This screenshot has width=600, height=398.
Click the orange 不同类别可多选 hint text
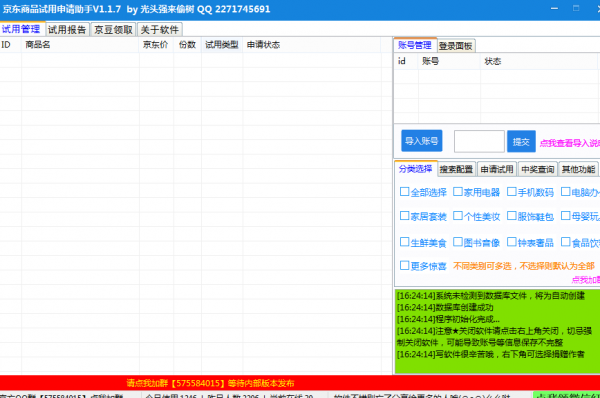click(524, 266)
